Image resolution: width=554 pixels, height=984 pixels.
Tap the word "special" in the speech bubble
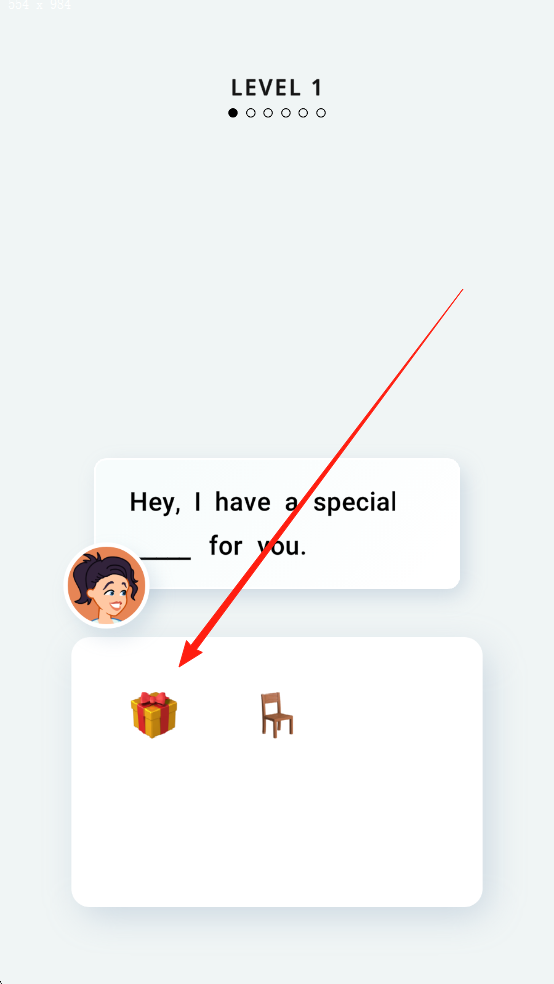click(x=355, y=503)
